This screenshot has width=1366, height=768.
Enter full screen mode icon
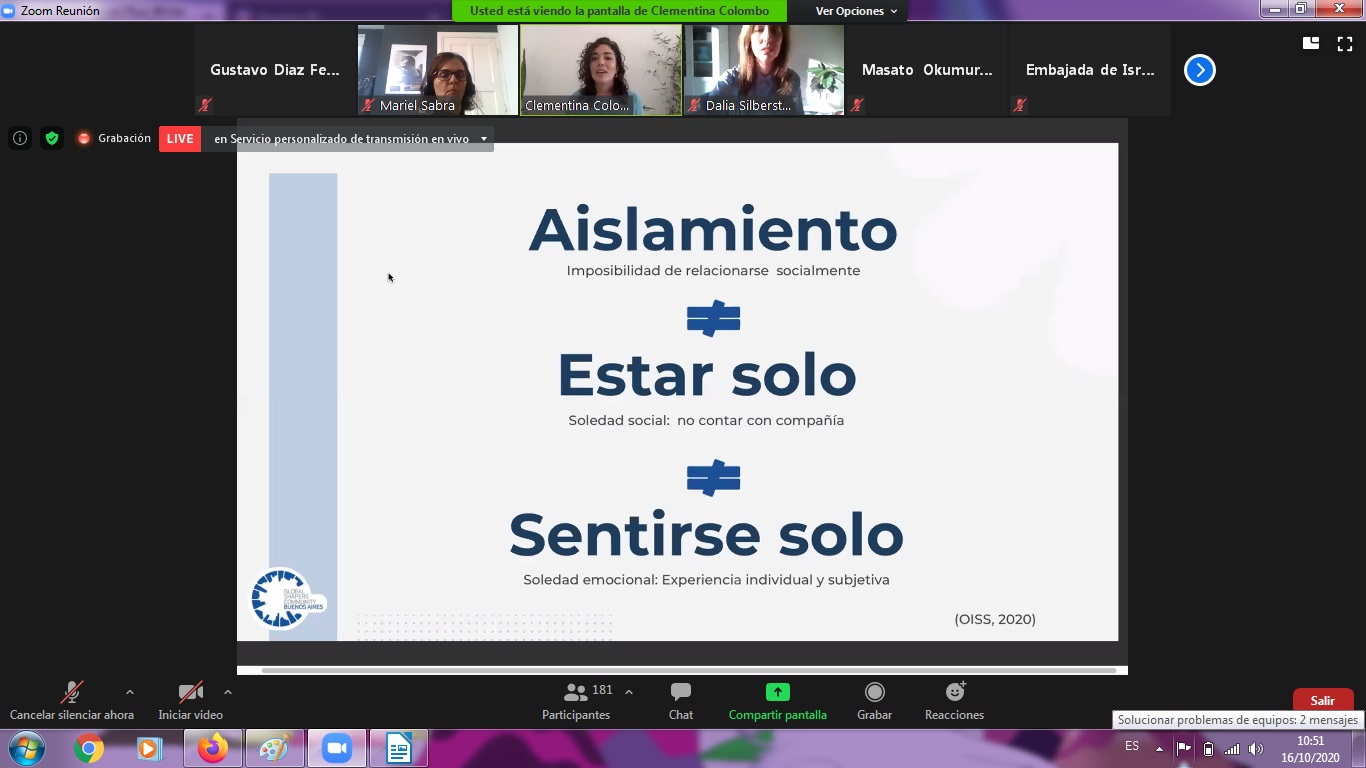tap(1345, 43)
